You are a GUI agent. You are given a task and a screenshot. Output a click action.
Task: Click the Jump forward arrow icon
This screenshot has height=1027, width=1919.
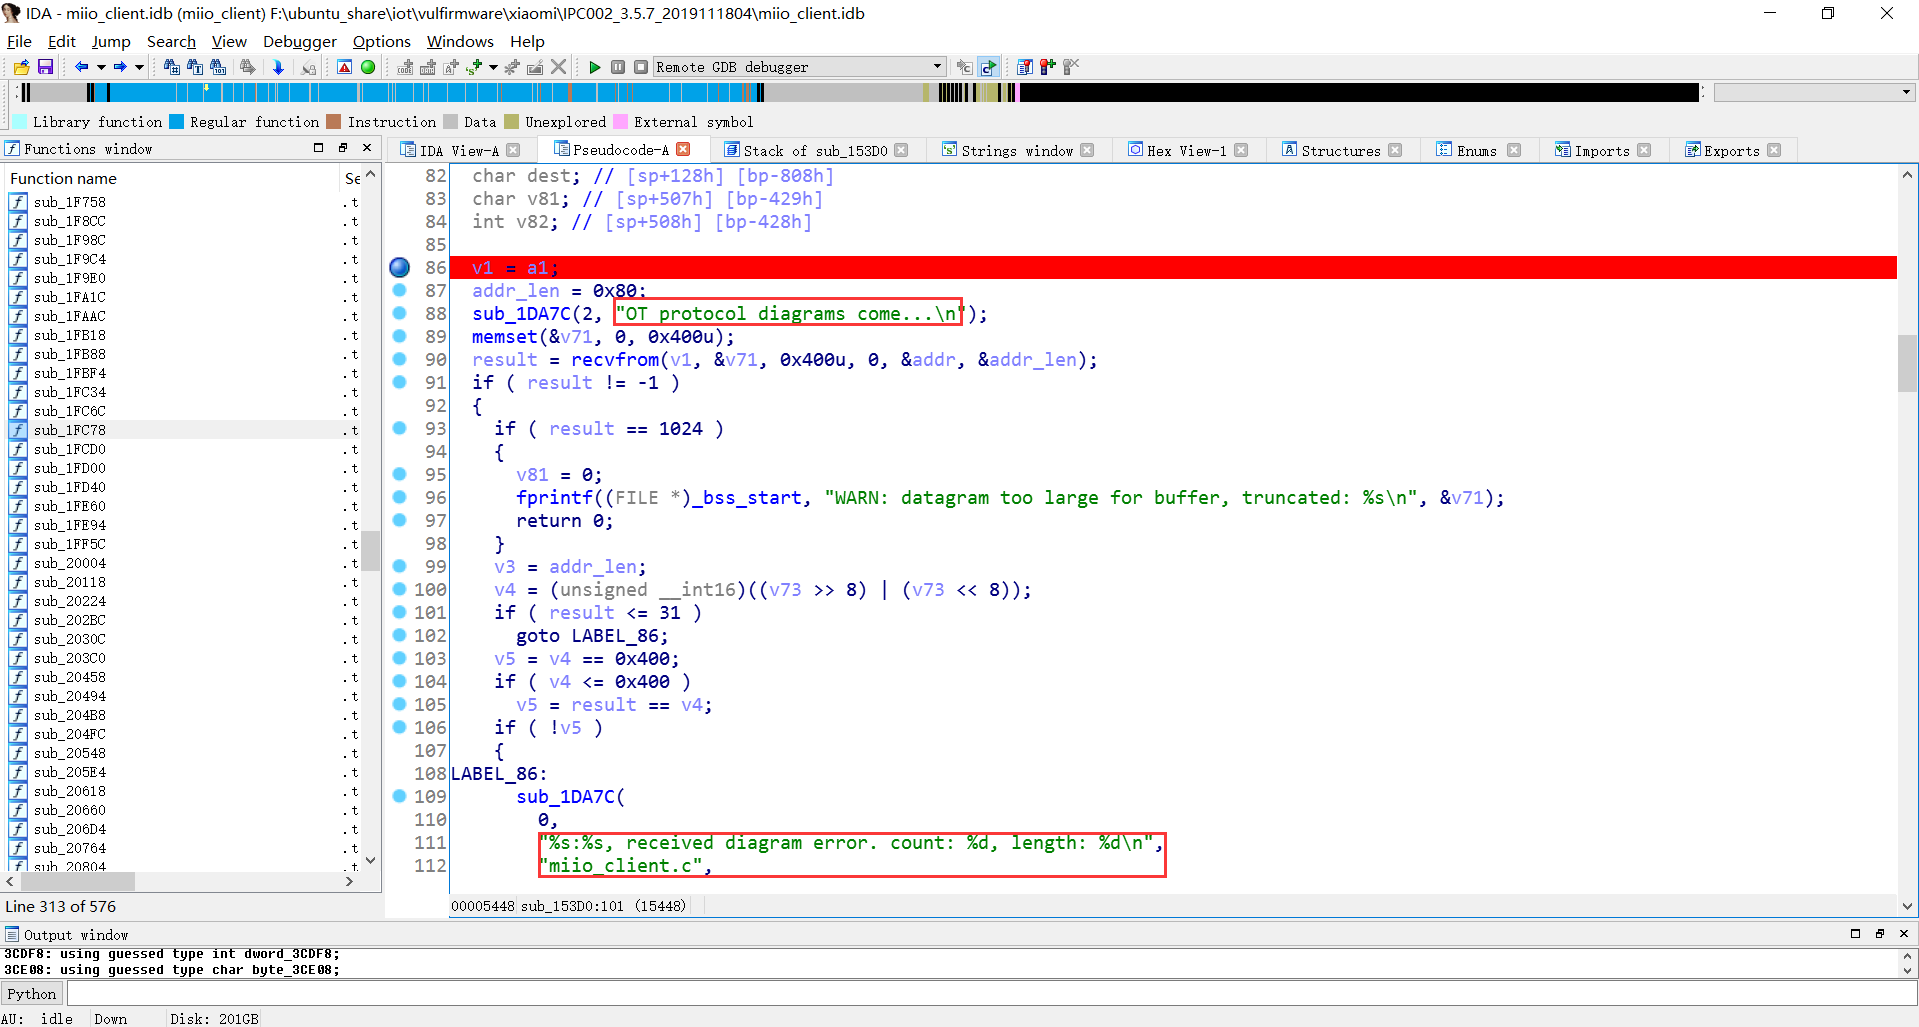(120, 67)
